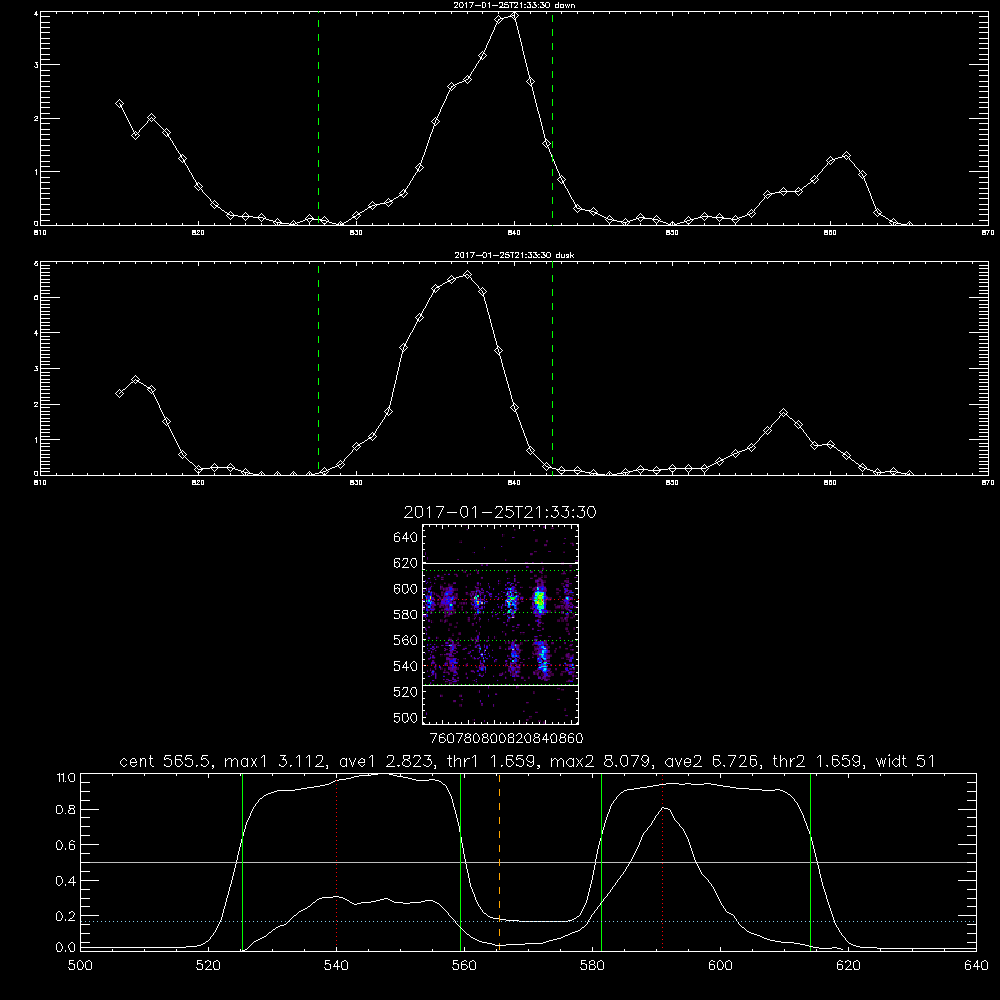Click the highest diamond marker in dawn plot
The image size is (1000, 1000).
(514, 16)
